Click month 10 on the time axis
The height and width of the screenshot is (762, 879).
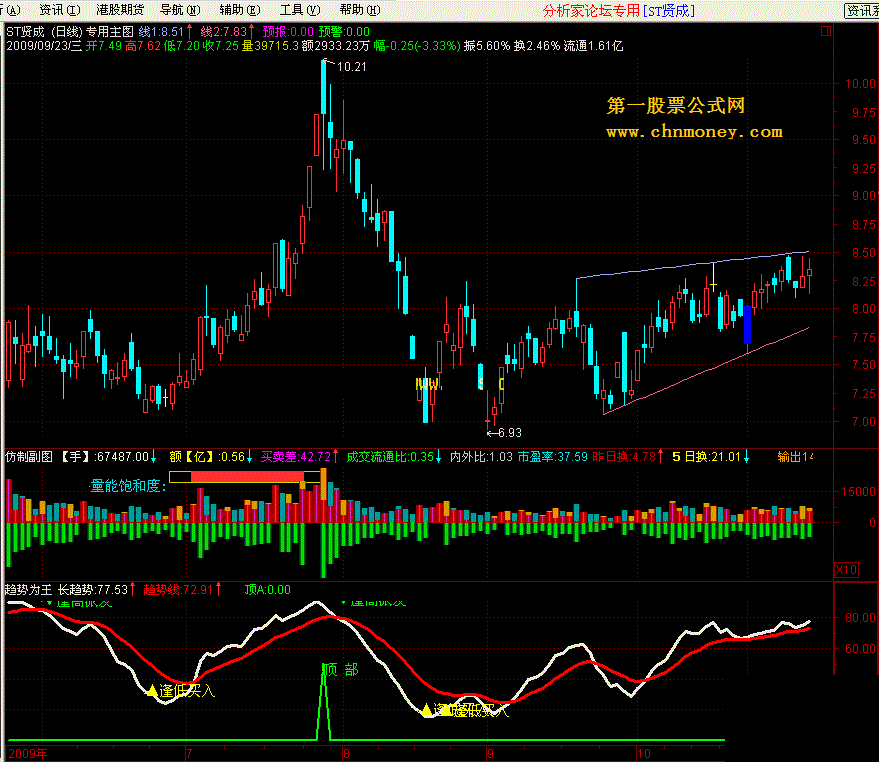(643, 753)
